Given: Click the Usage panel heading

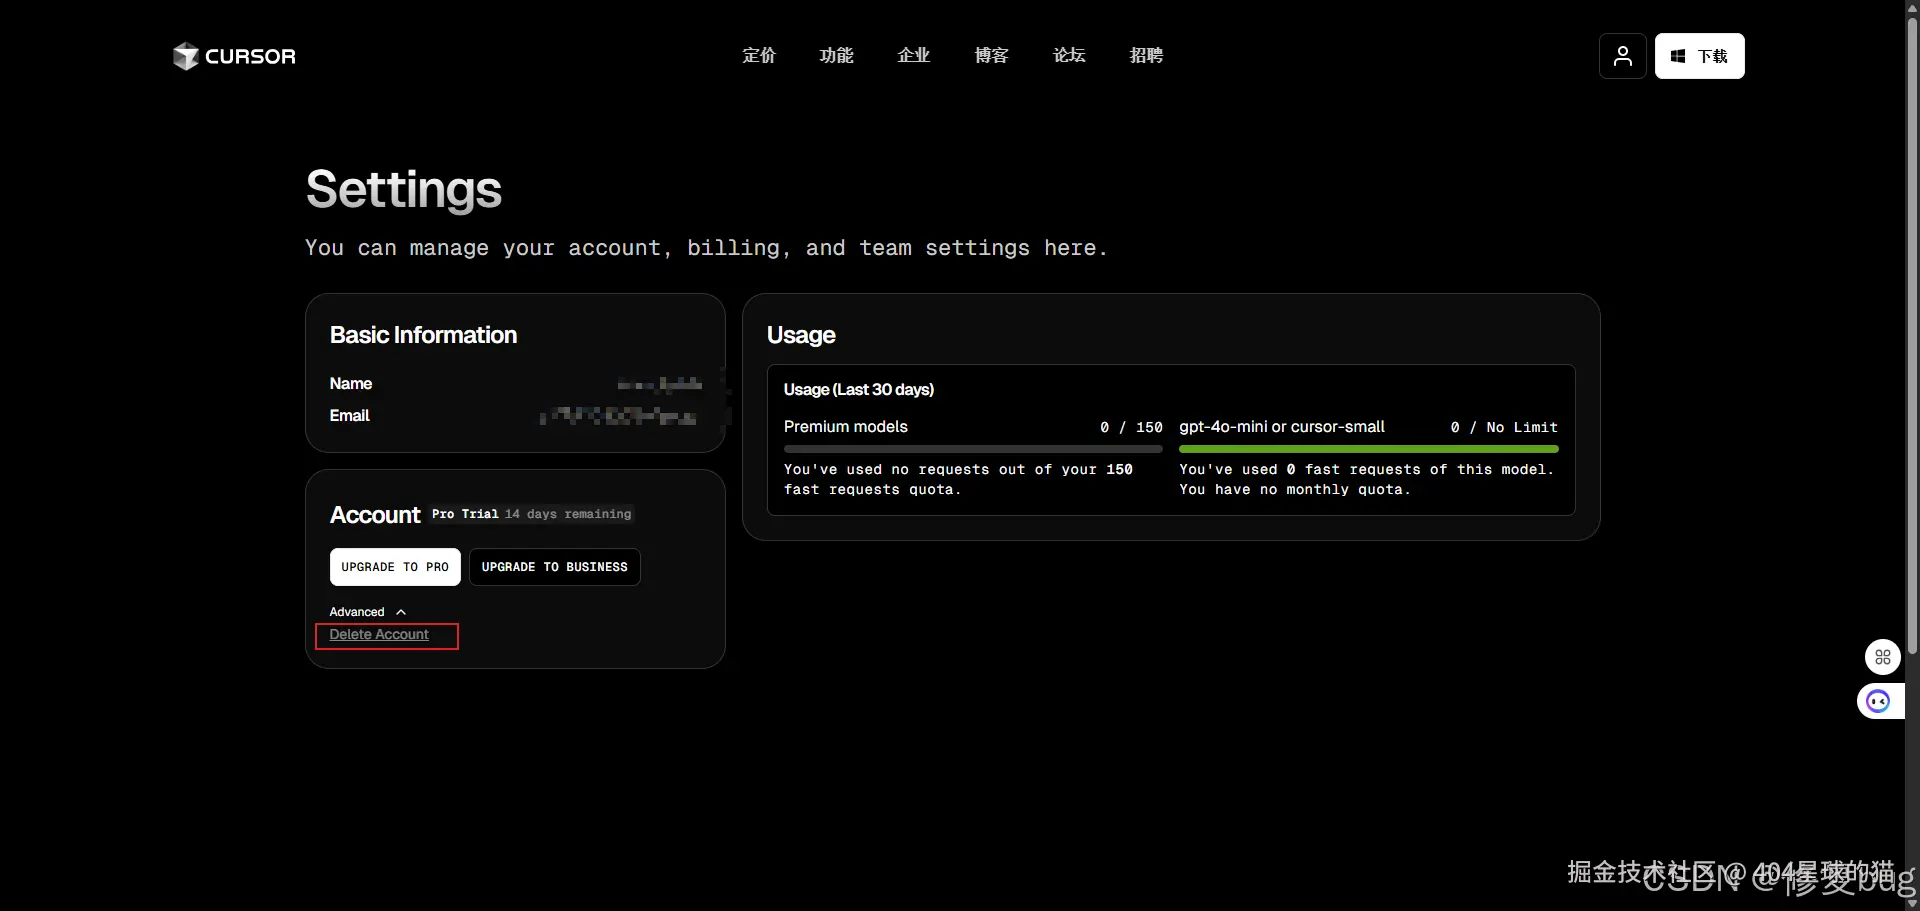Looking at the screenshot, I should pos(801,335).
